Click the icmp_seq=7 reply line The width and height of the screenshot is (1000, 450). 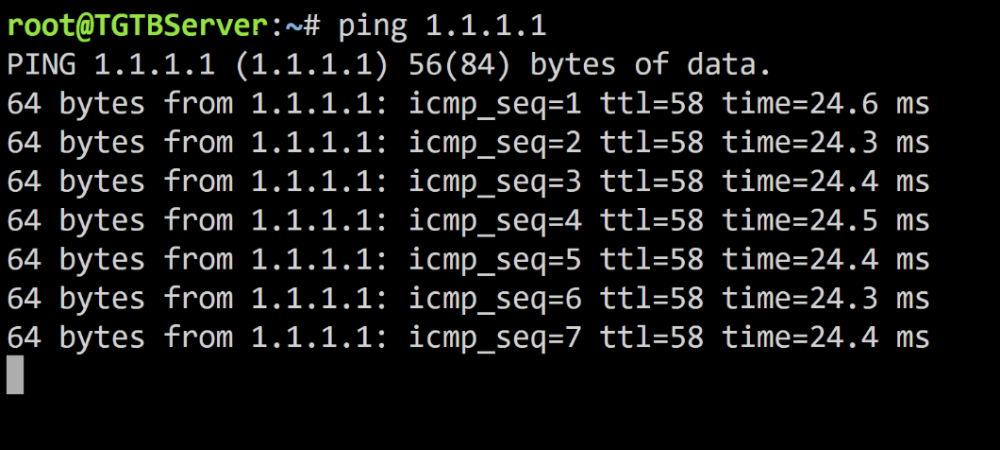pos(468,338)
